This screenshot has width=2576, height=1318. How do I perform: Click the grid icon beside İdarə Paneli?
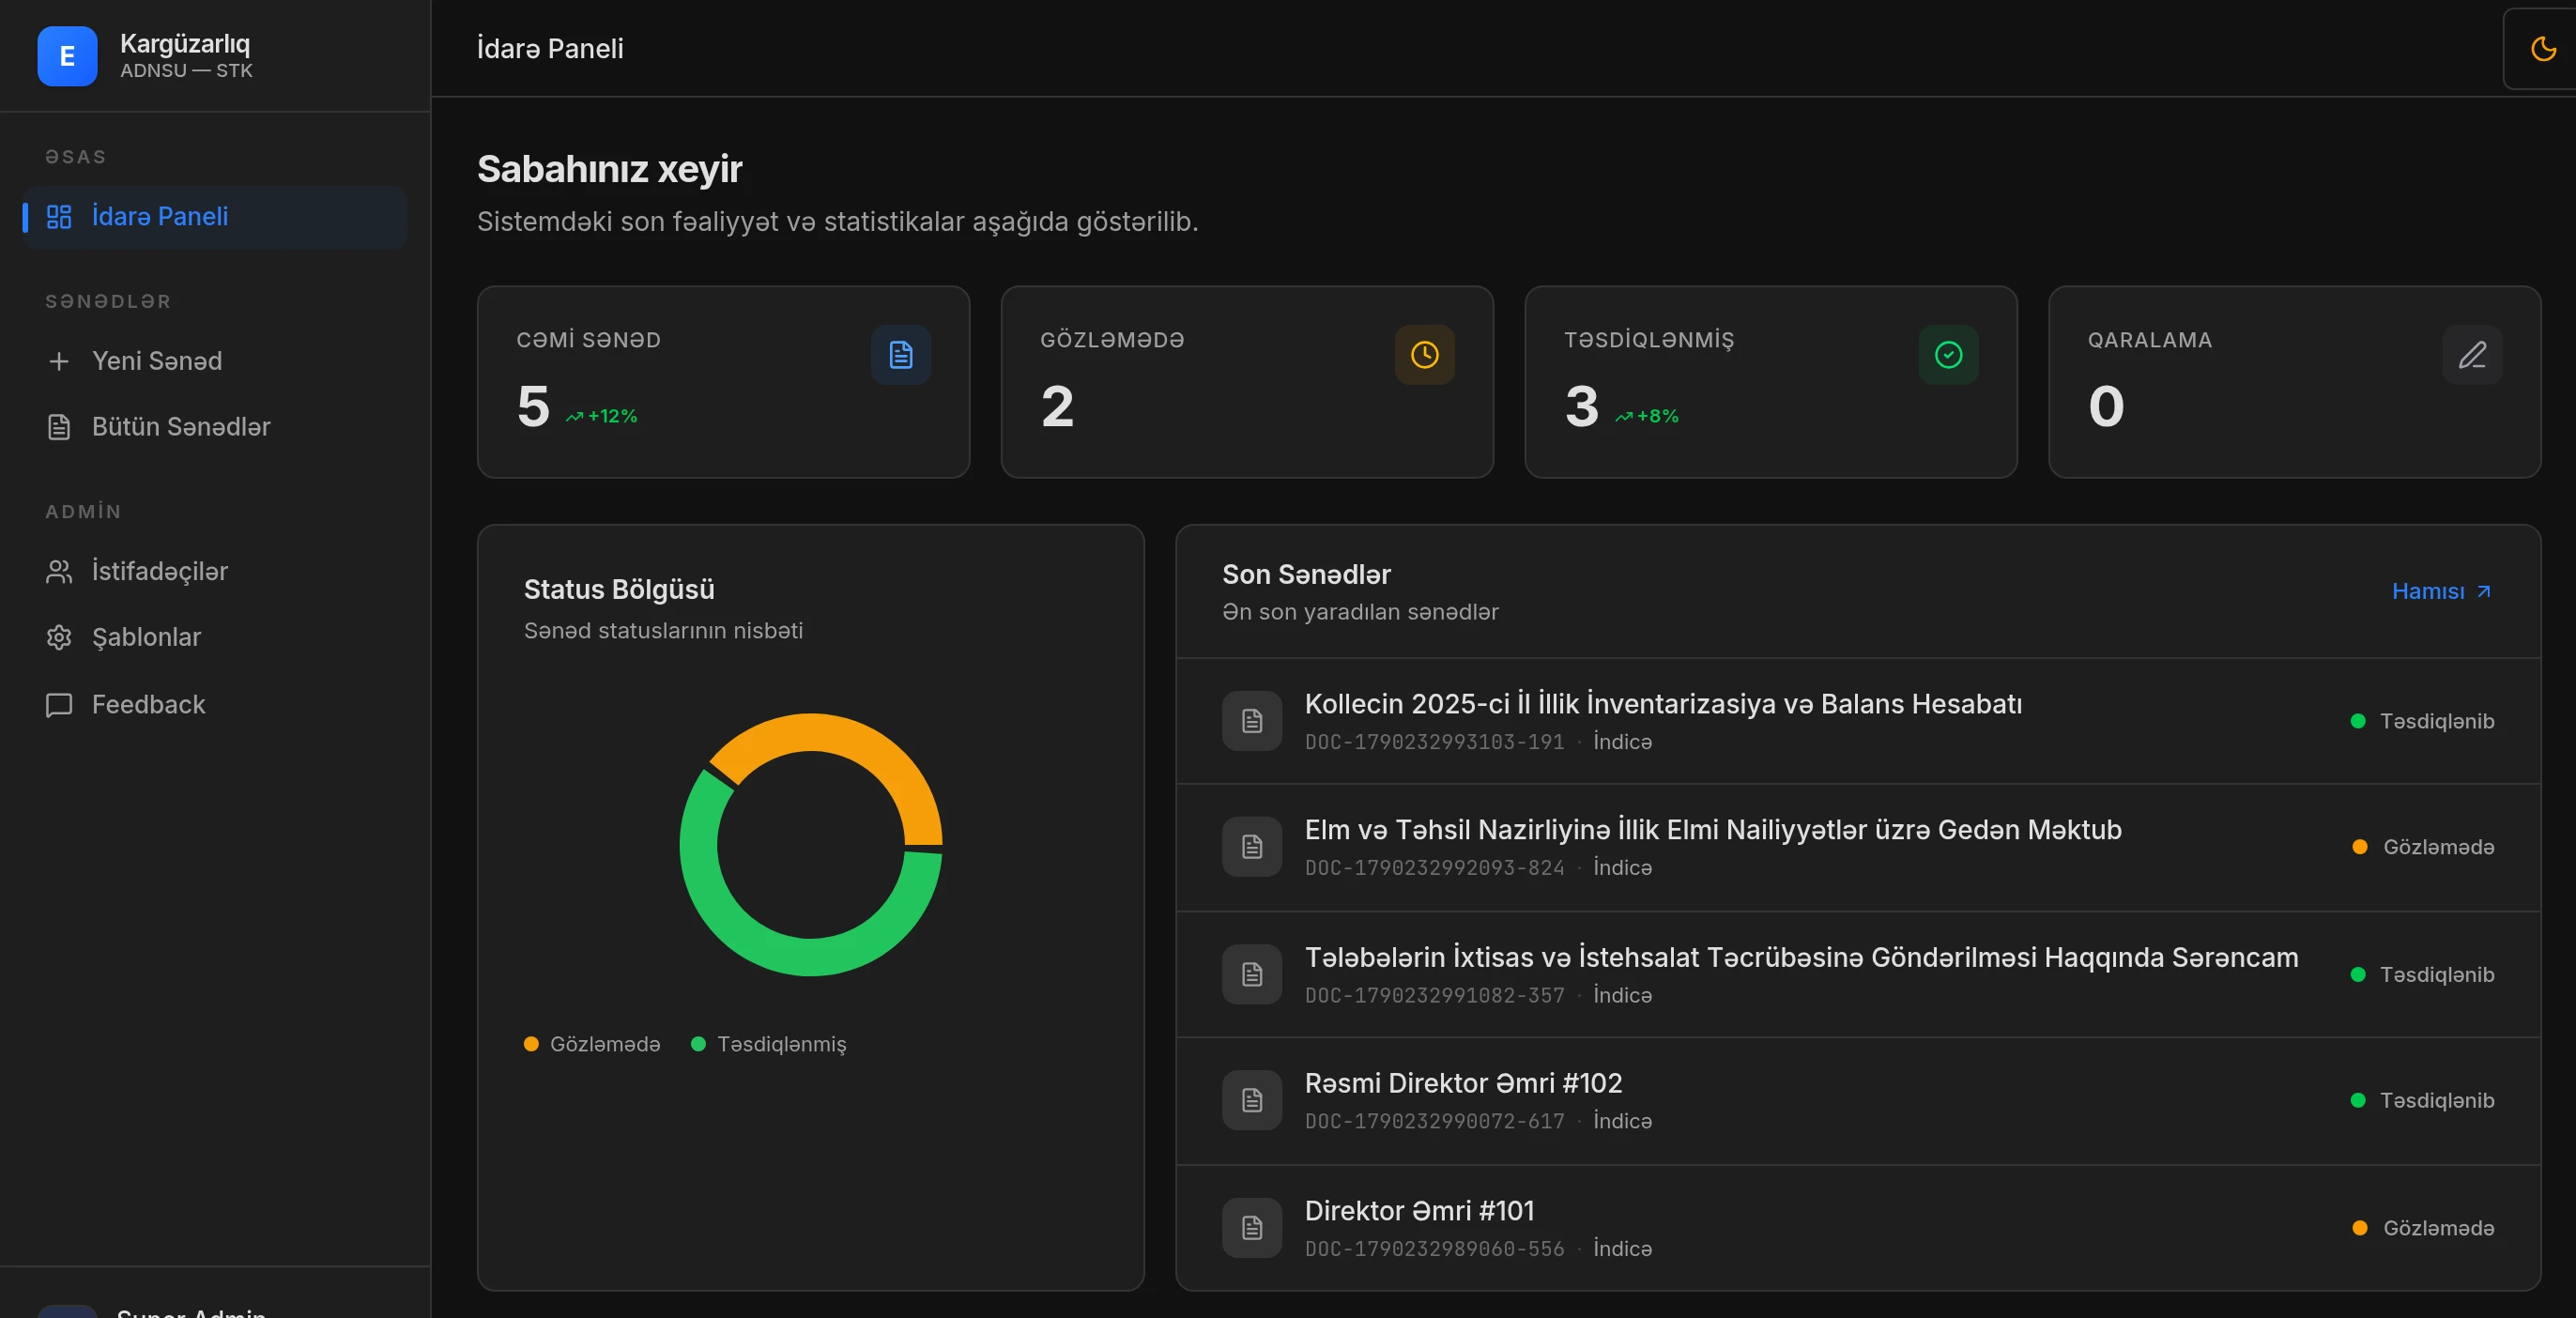coord(59,216)
